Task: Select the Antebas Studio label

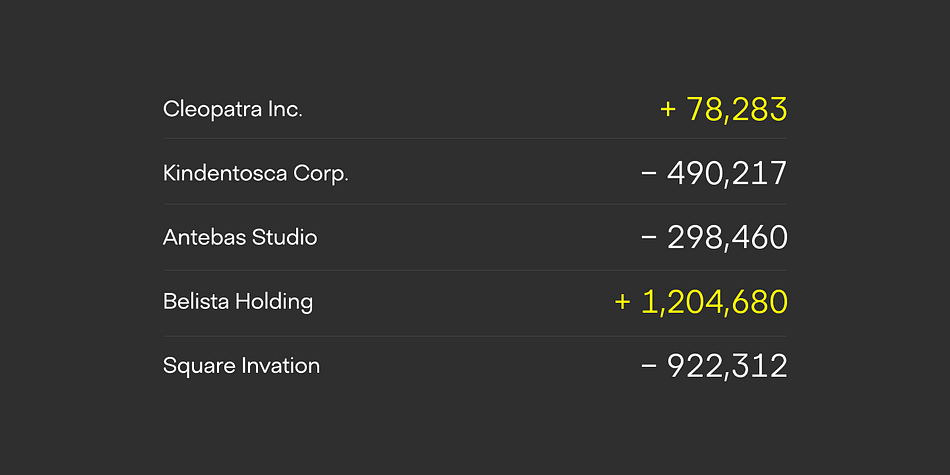Action: coord(240,238)
